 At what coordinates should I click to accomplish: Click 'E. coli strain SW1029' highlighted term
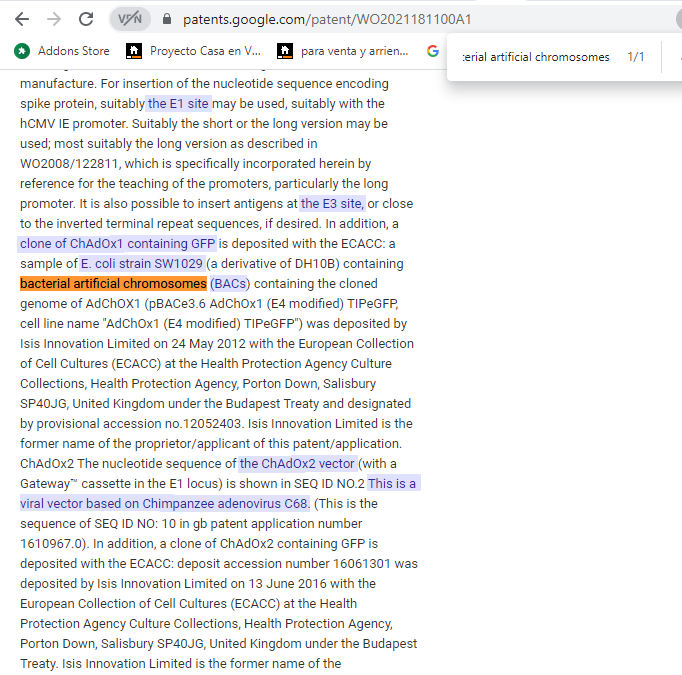[x=142, y=264]
